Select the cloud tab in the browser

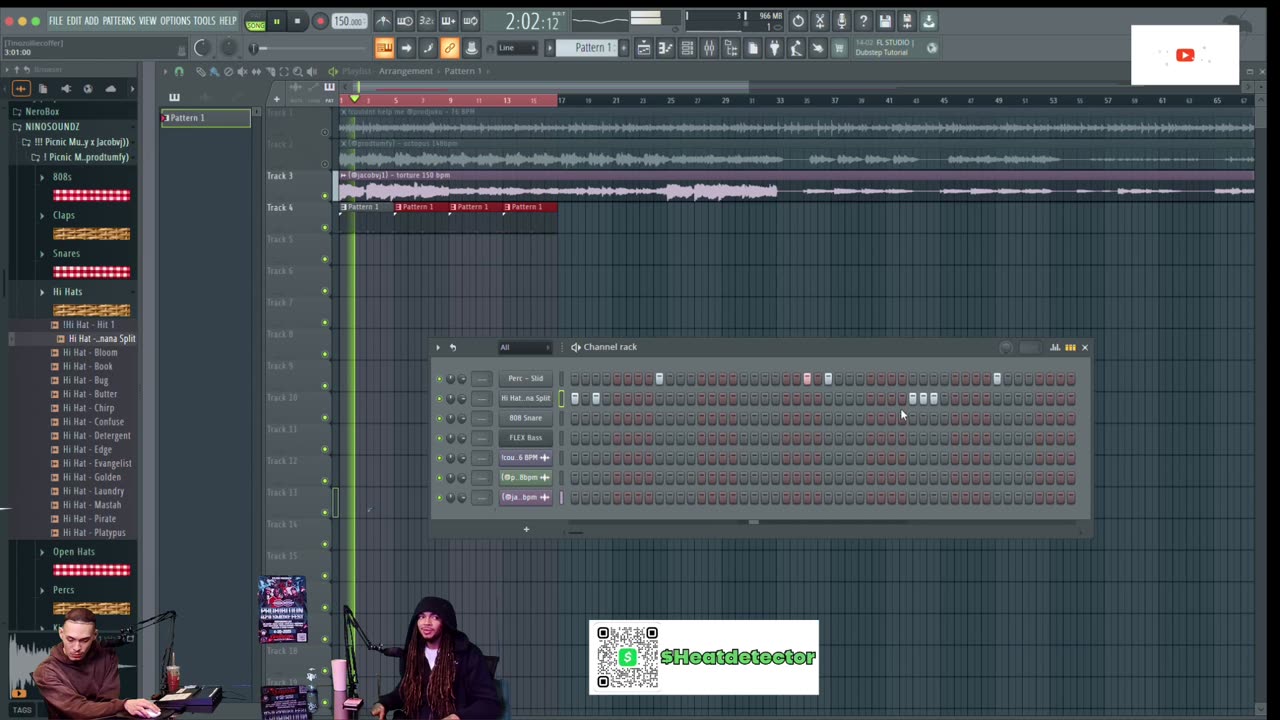coord(110,89)
